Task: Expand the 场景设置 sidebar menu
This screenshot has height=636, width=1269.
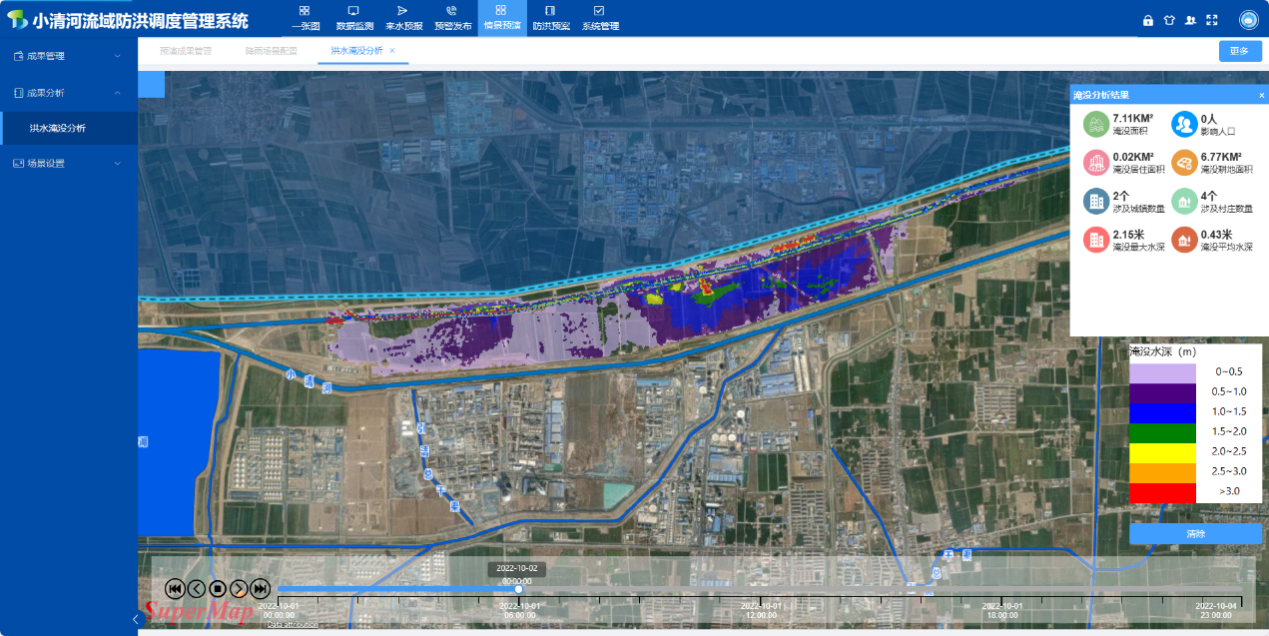Action: (68, 163)
